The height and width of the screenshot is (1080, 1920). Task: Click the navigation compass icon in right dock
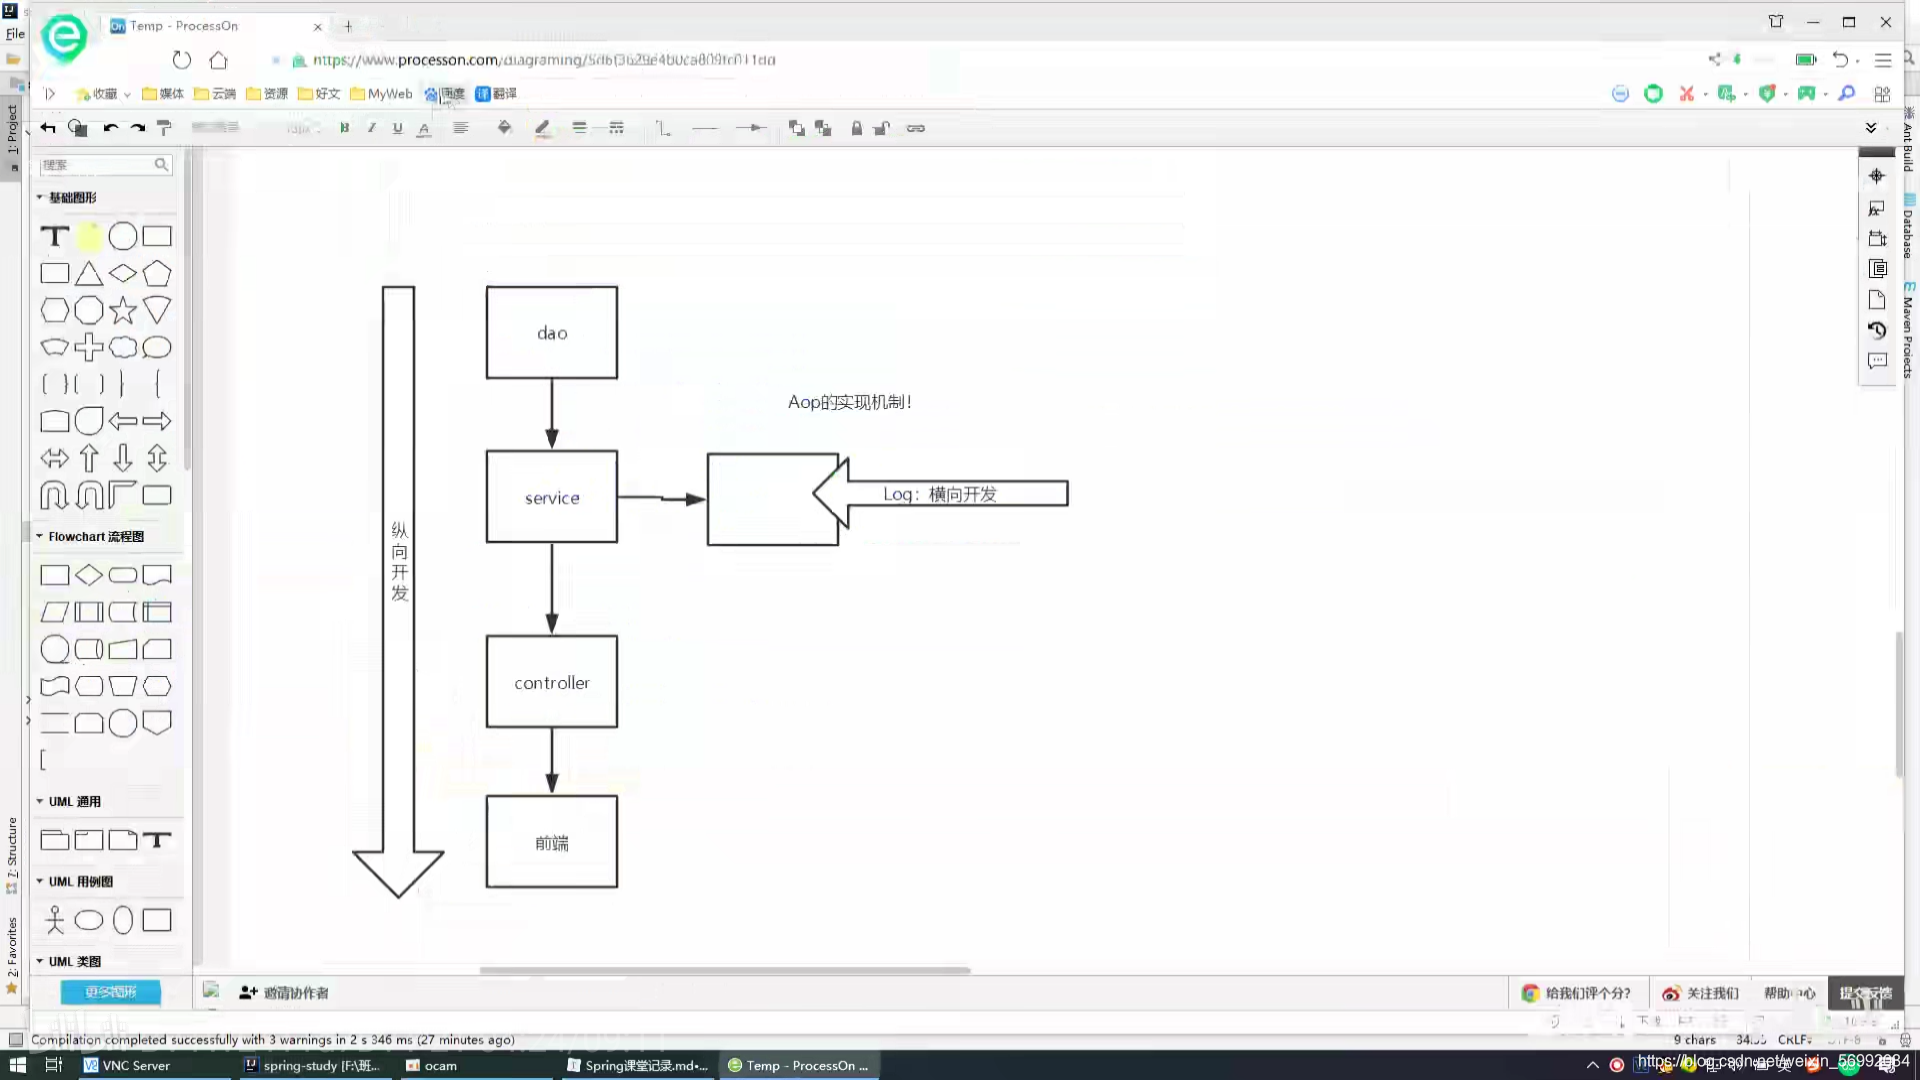click(x=1877, y=176)
